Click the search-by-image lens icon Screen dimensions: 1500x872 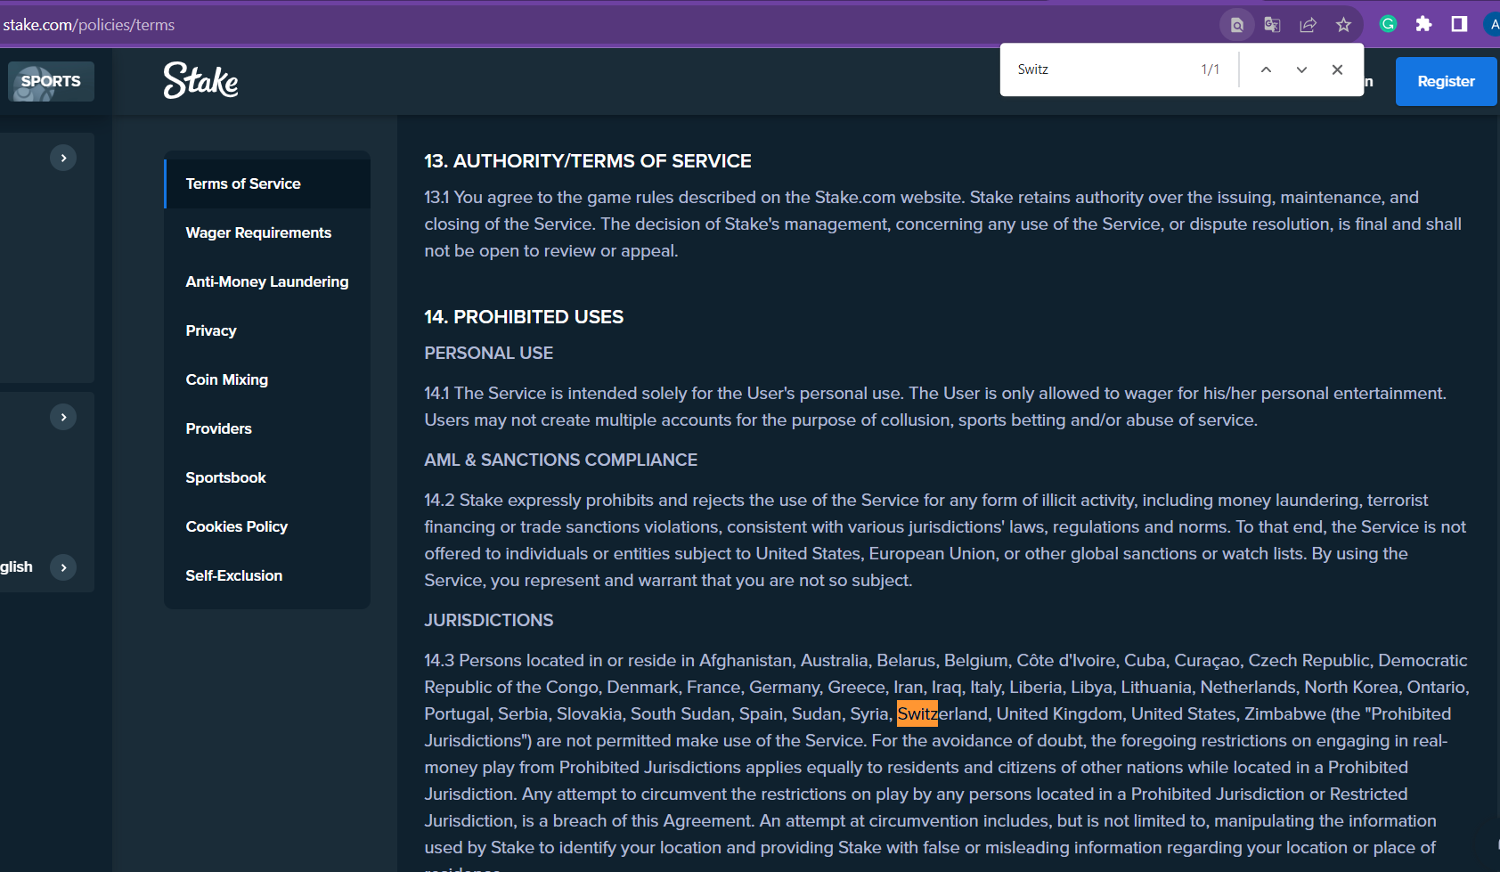click(x=1237, y=25)
